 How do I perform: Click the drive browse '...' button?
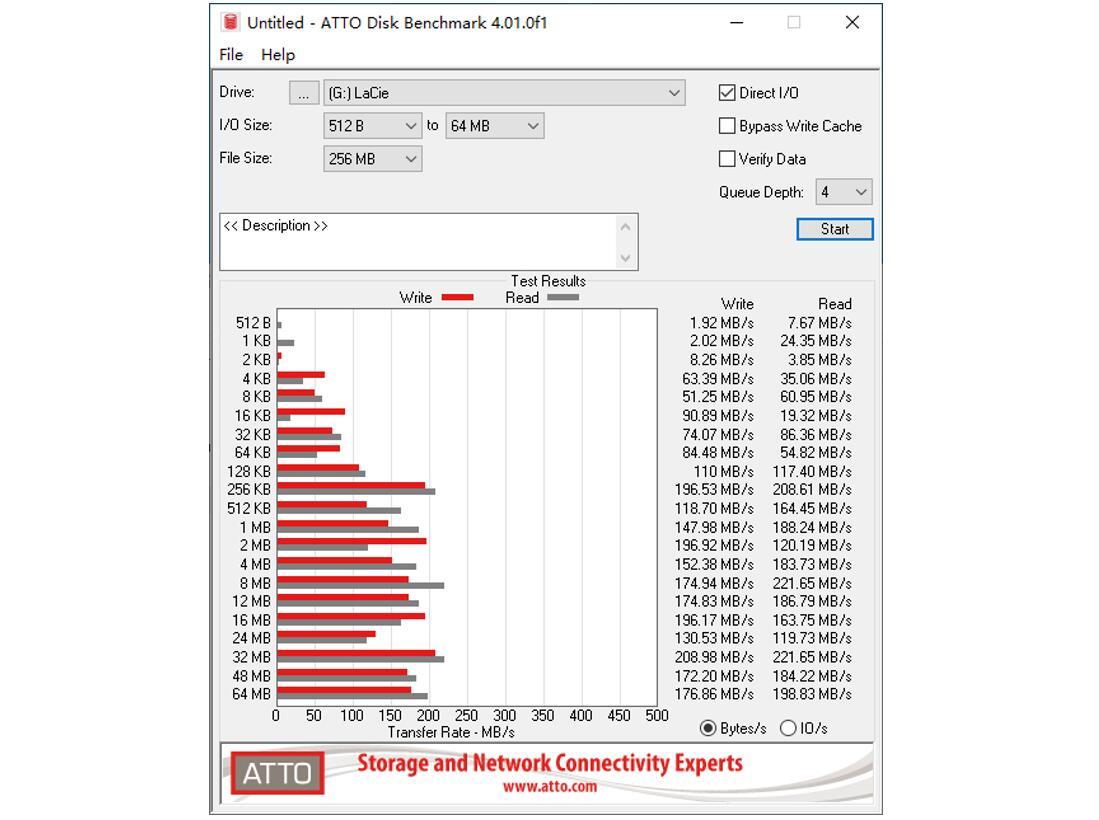[x=303, y=93]
